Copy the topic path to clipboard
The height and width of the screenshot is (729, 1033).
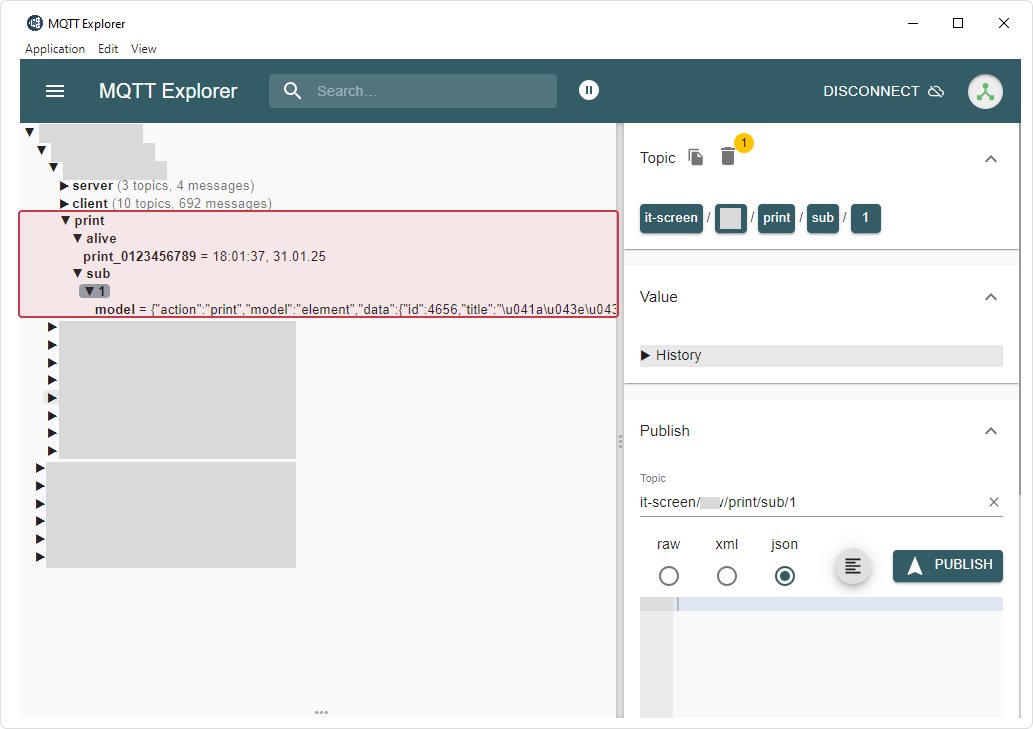pyautogui.click(x=696, y=157)
